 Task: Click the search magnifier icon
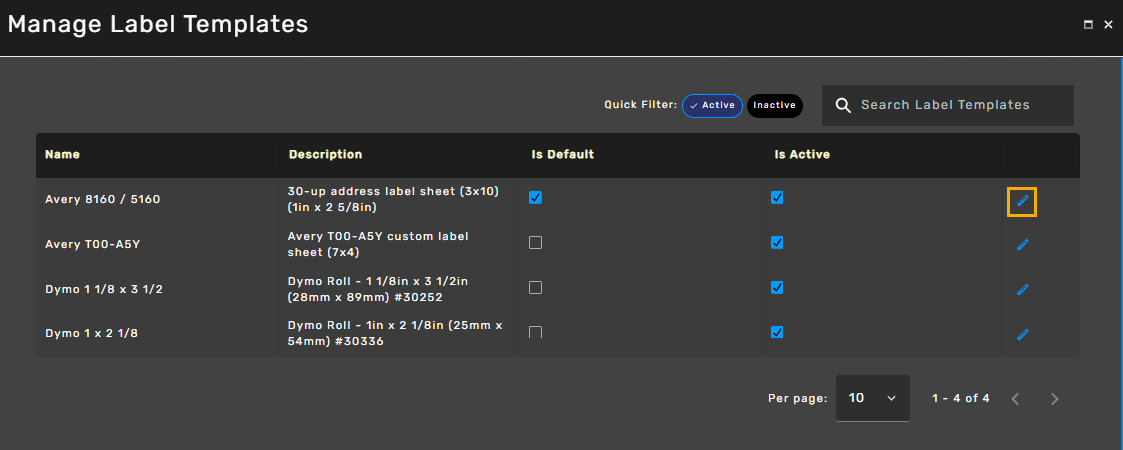pyautogui.click(x=844, y=105)
